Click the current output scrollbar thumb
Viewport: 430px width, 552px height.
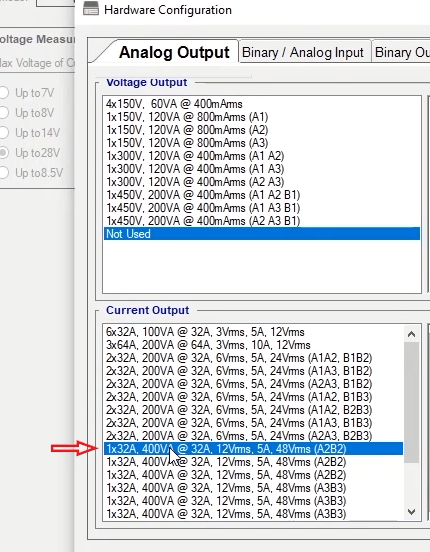click(411, 402)
